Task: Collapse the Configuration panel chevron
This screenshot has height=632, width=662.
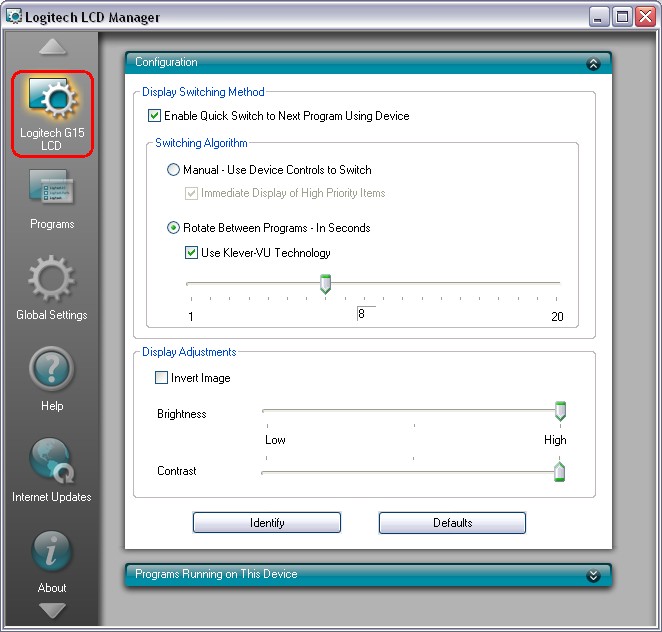Action: click(593, 64)
